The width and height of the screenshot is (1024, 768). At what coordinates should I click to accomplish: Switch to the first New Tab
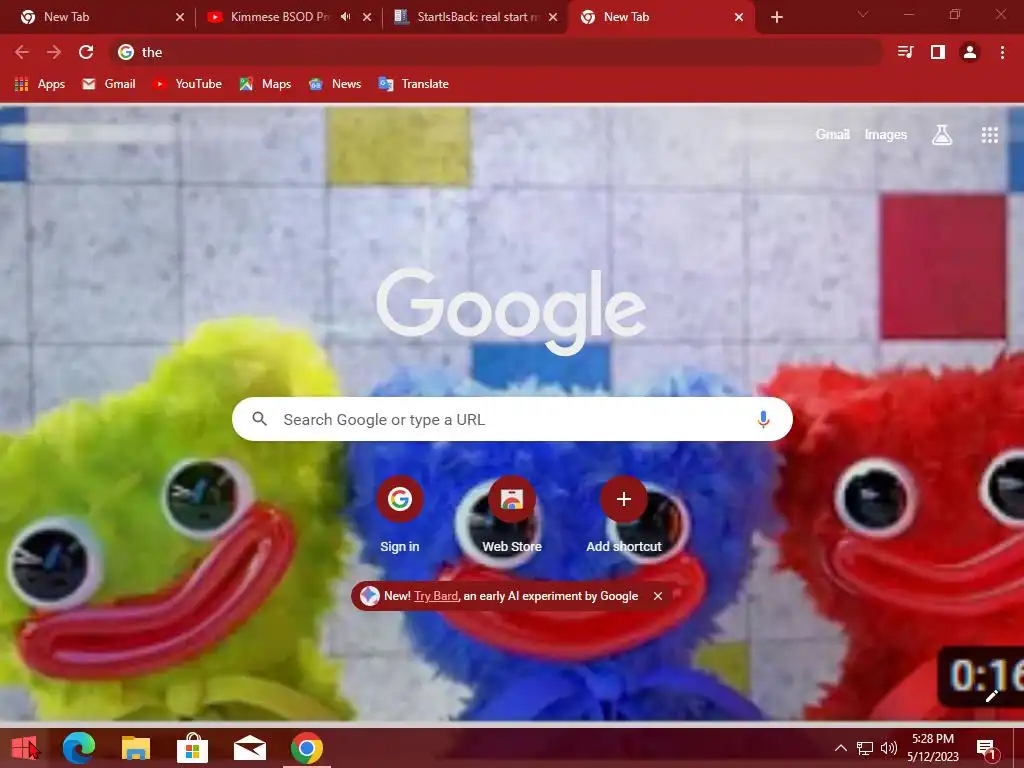98,17
